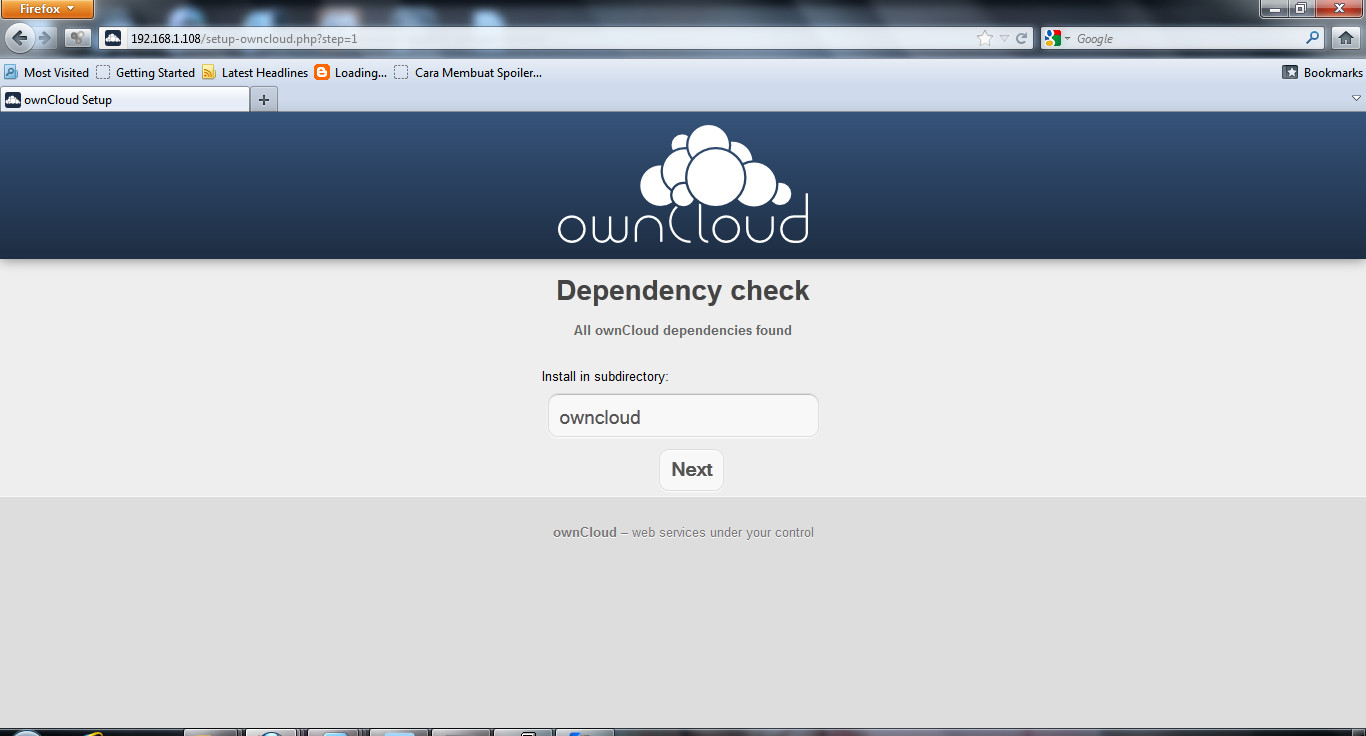Screen dimensions: 1366x736
Task: Open the Bookmarks menu button
Action: 1322,72
